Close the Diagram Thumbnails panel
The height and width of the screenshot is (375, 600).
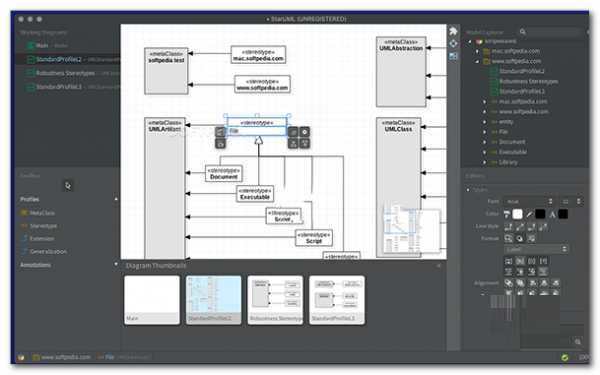point(439,266)
